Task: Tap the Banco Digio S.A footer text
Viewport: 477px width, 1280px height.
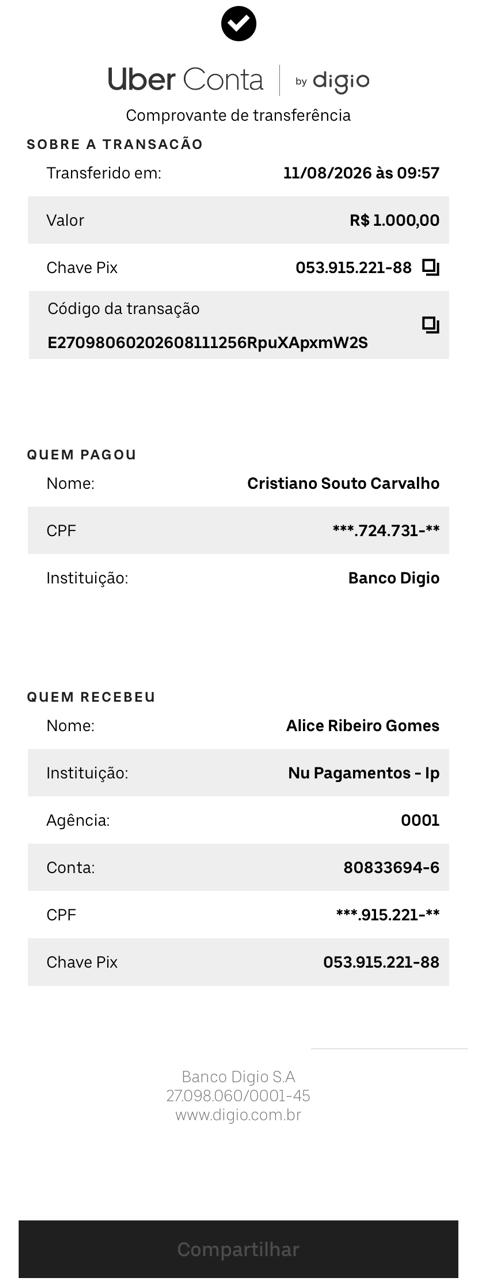Action: [x=238, y=1077]
